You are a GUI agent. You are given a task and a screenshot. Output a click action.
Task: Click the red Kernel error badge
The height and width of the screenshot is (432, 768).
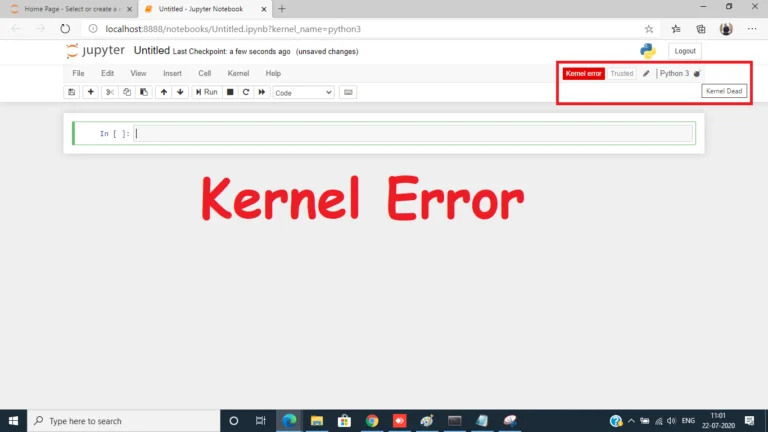click(x=583, y=73)
